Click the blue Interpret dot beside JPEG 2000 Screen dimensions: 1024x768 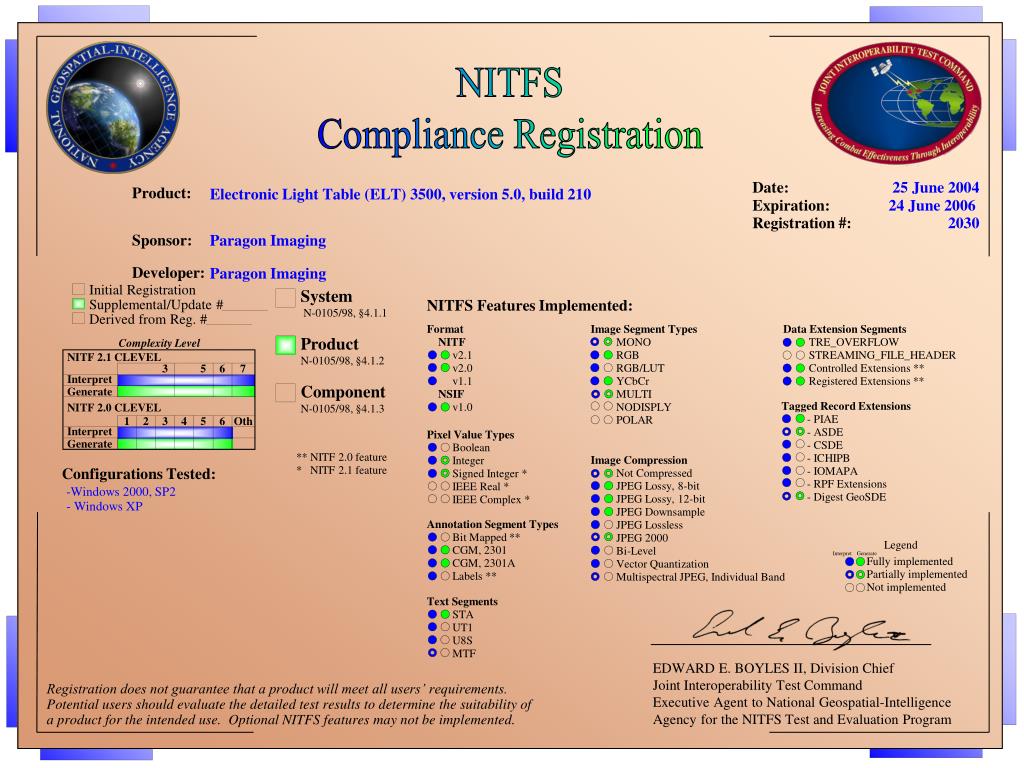[595, 537]
